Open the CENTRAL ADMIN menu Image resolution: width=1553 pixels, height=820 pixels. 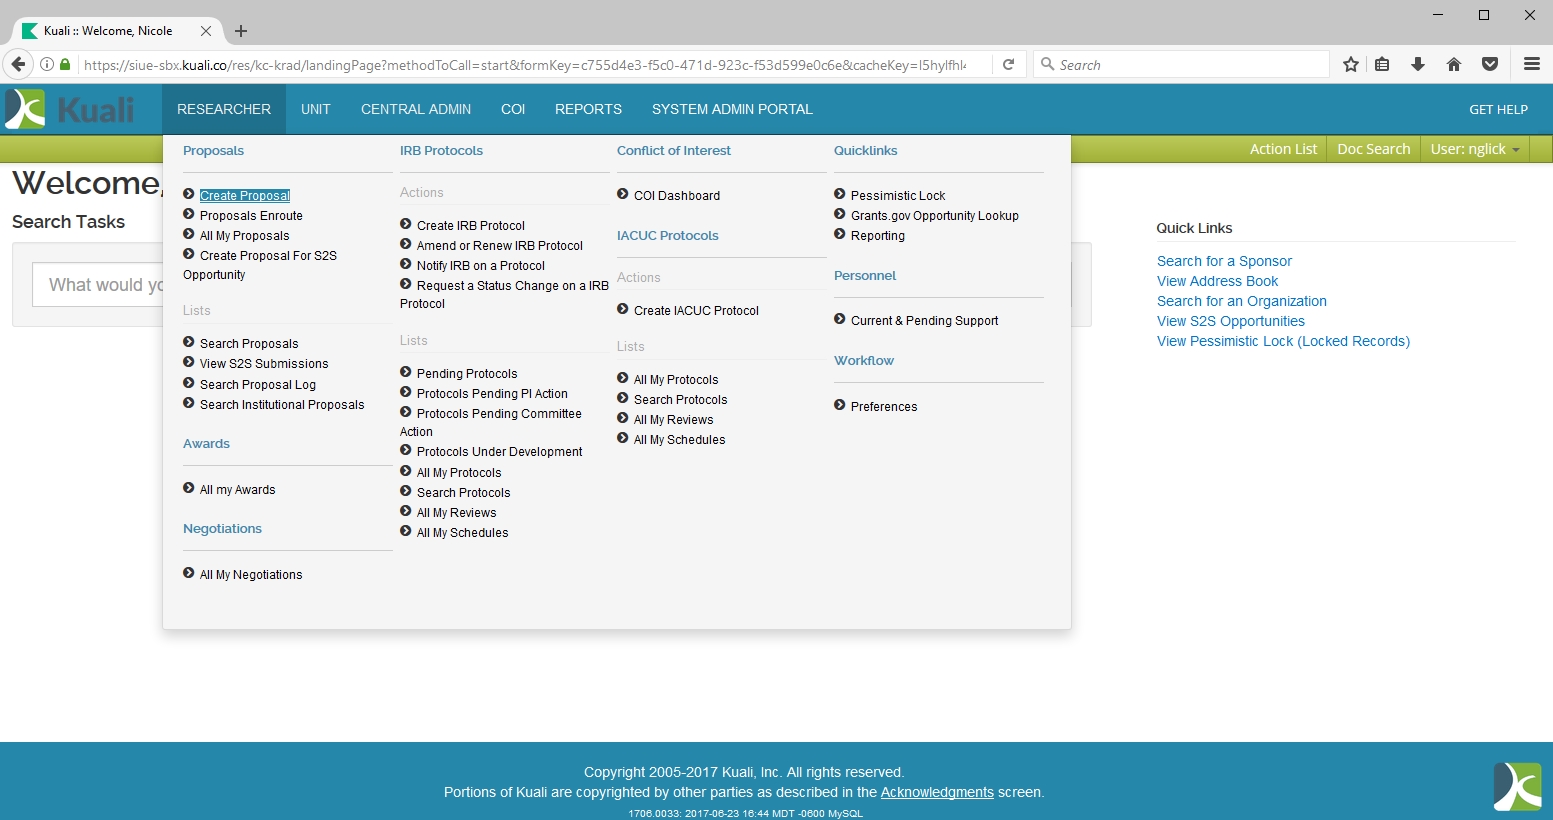[416, 109]
